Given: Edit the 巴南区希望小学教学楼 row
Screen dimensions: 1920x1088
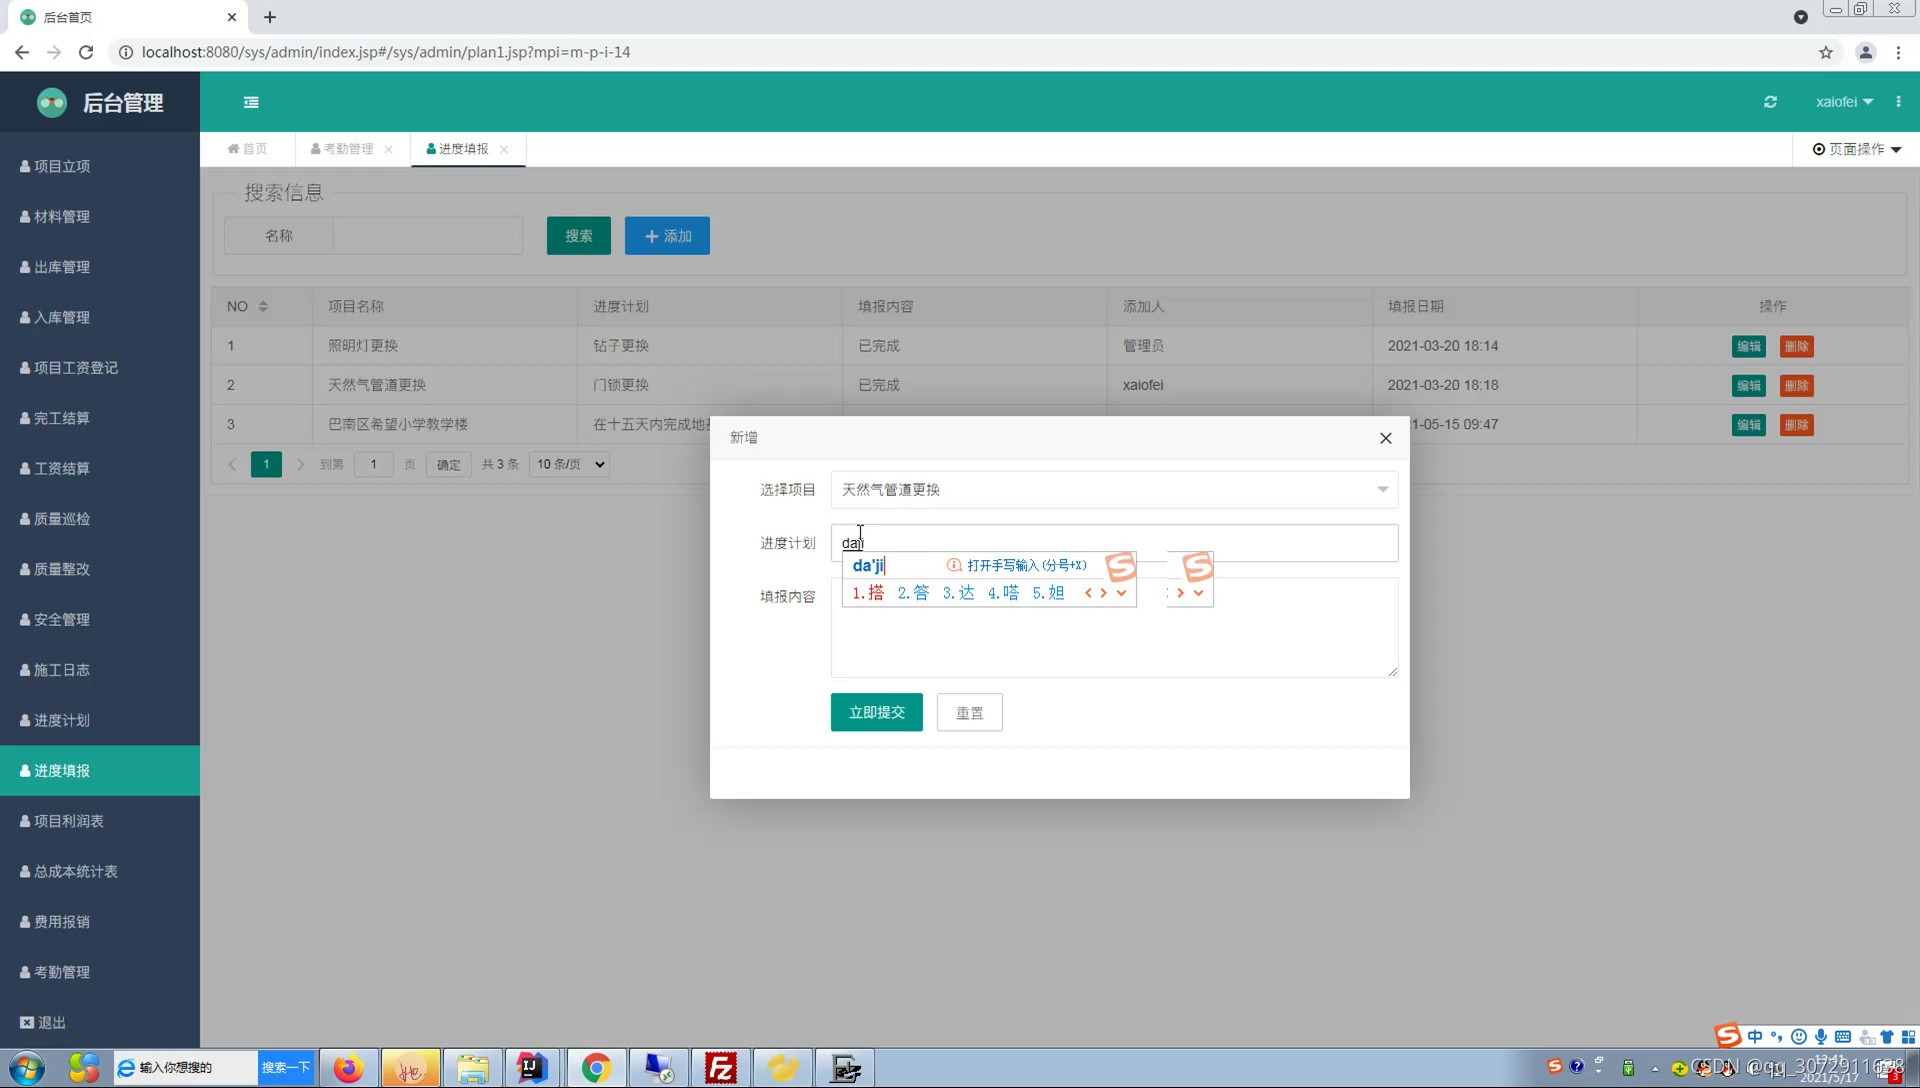Looking at the screenshot, I should [1748, 425].
